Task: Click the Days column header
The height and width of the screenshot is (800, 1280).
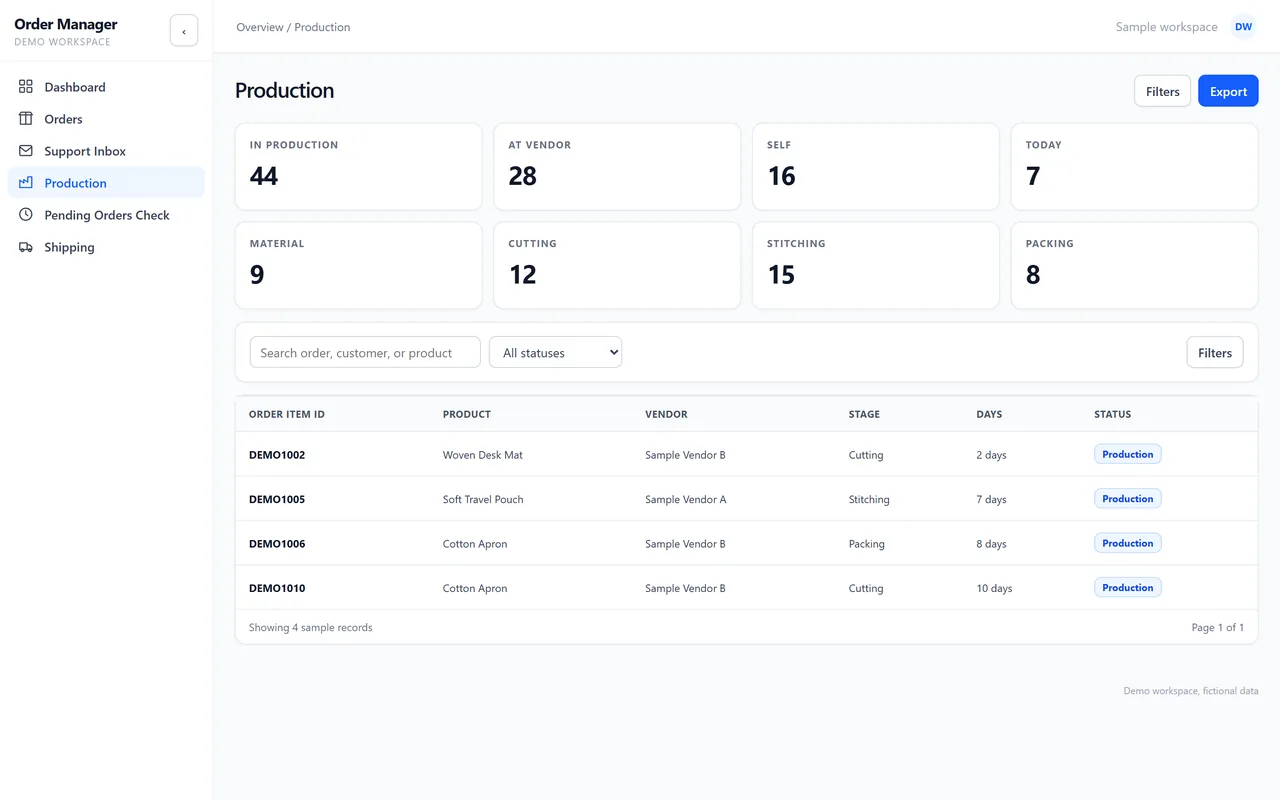Action: 989,414
